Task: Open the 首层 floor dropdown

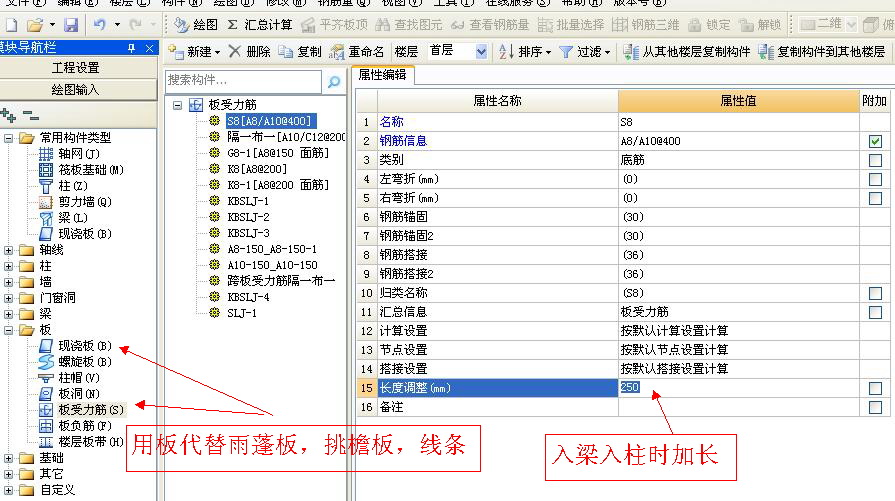Action: [x=481, y=52]
